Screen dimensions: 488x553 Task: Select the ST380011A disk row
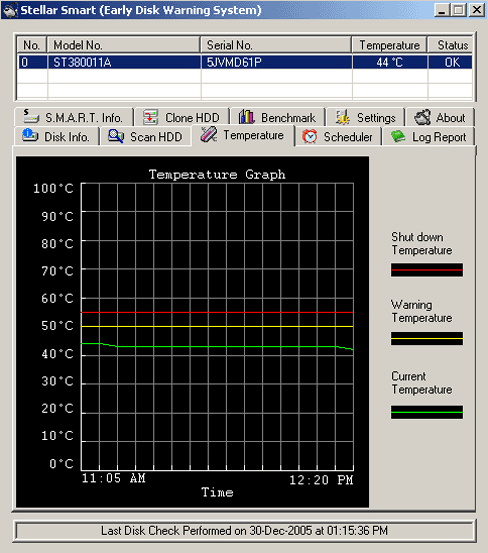(245, 62)
